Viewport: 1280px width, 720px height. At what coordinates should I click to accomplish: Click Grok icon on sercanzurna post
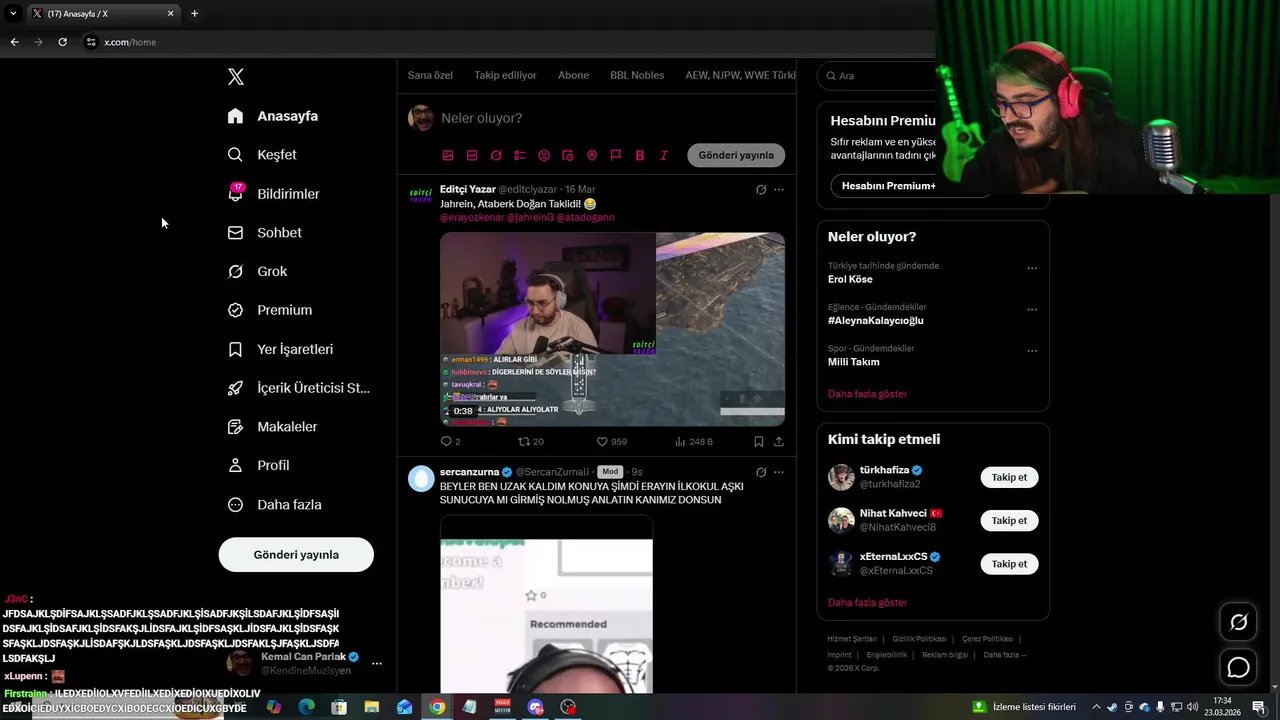coord(761,472)
